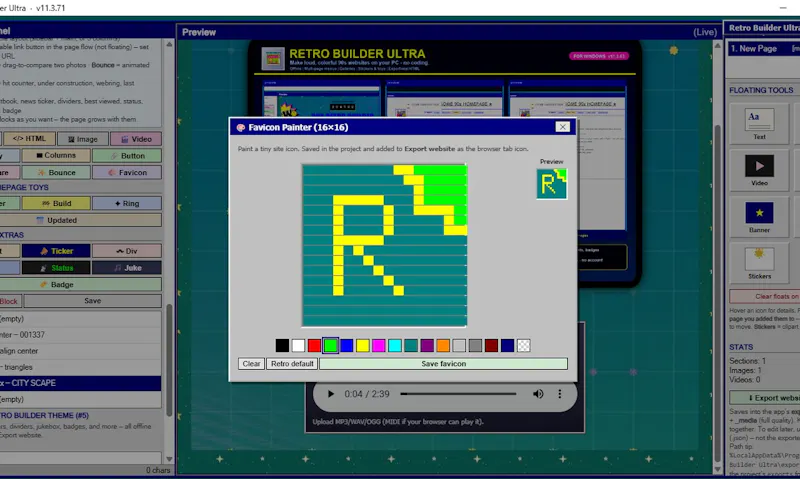The height and width of the screenshot is (479, 800).
Task: Add a Button block
Action: [x=127, y=156]
